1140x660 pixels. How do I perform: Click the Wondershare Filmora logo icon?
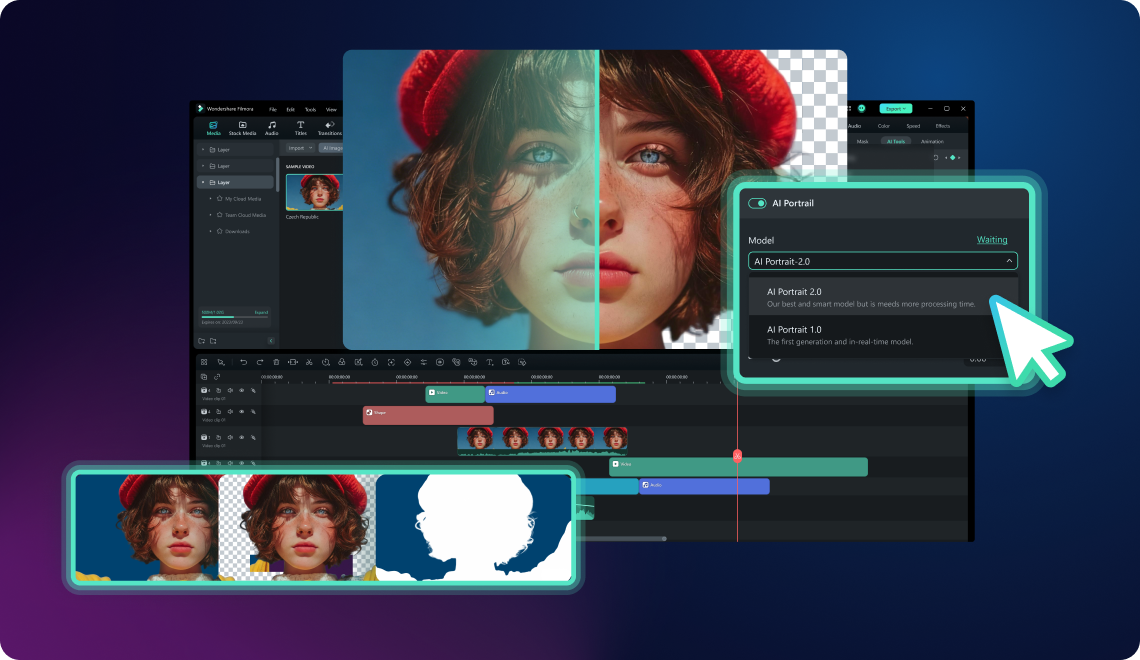(201, 108)
